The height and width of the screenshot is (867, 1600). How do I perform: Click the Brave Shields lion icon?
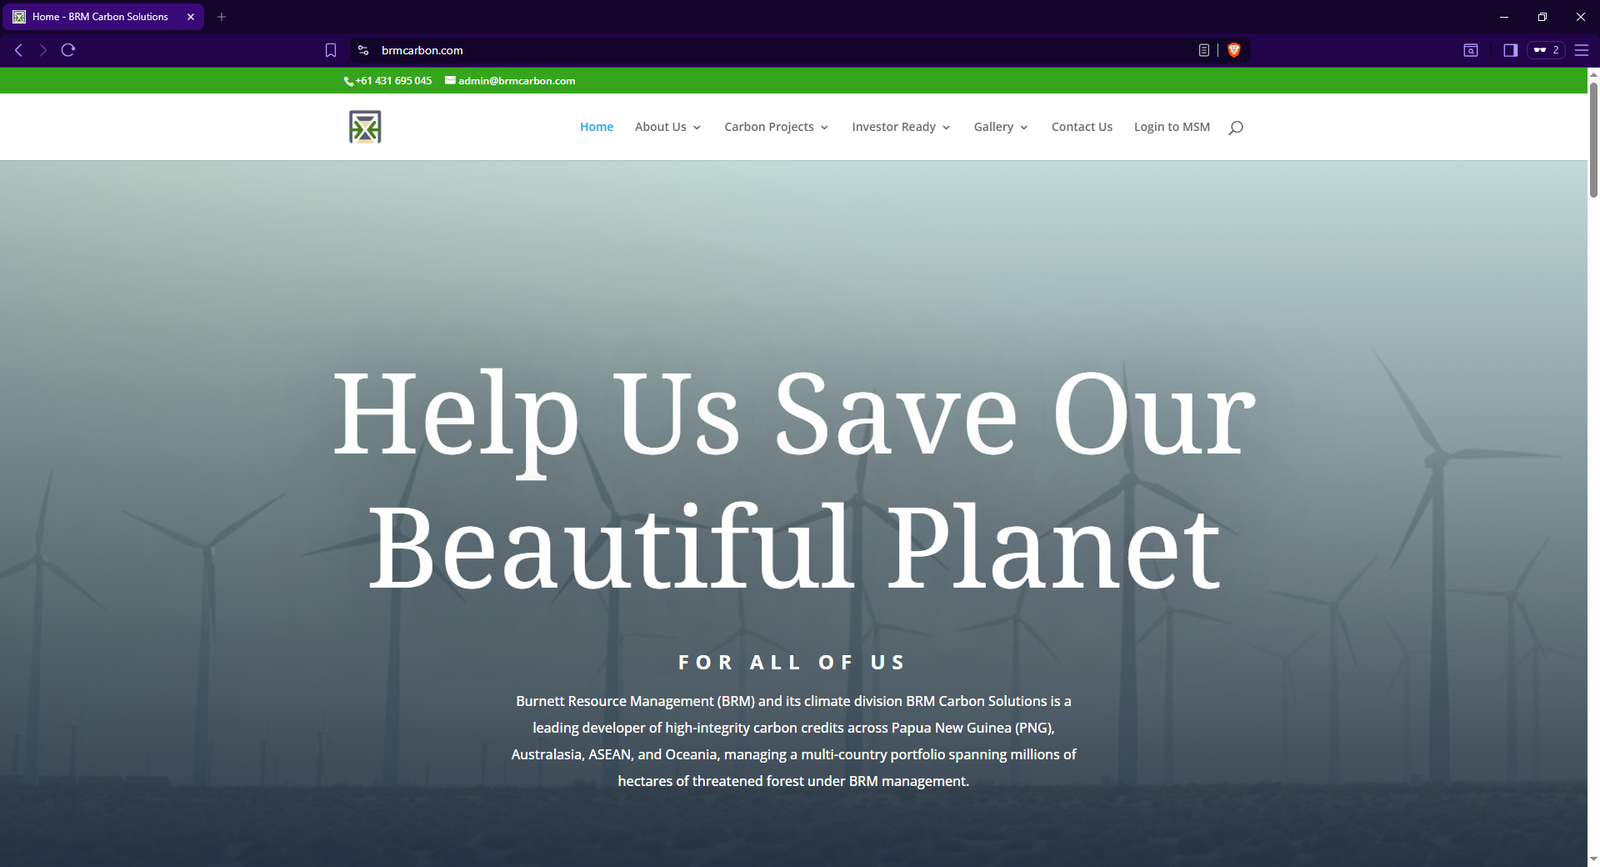(x=1234, y=50)
